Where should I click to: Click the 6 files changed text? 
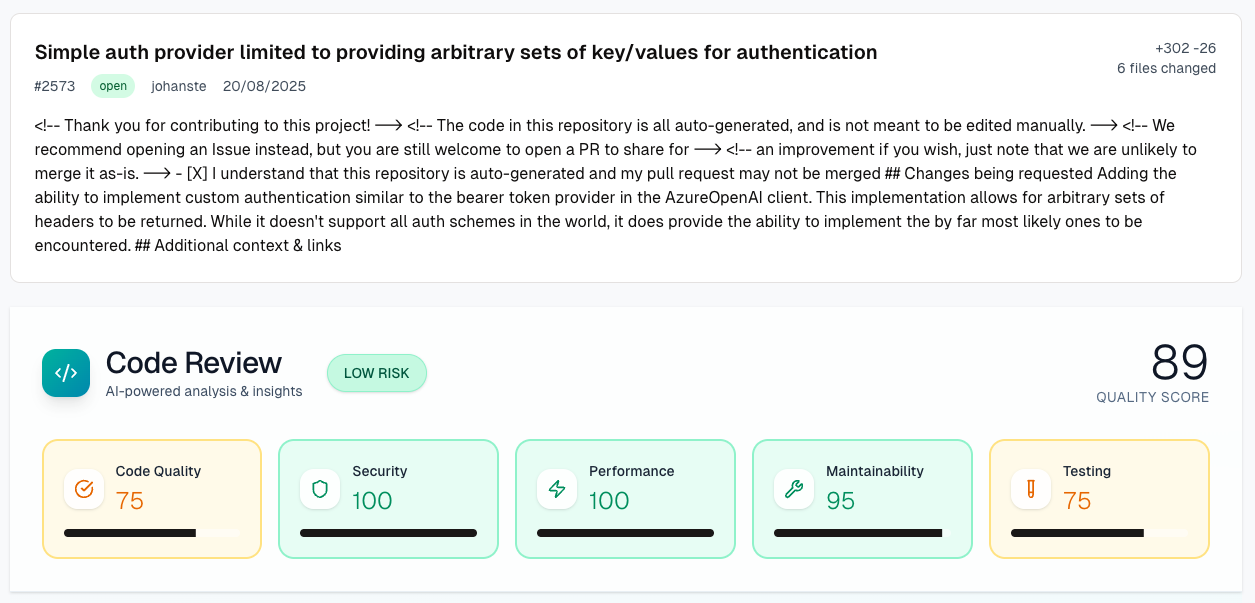tap(1166, 69)
